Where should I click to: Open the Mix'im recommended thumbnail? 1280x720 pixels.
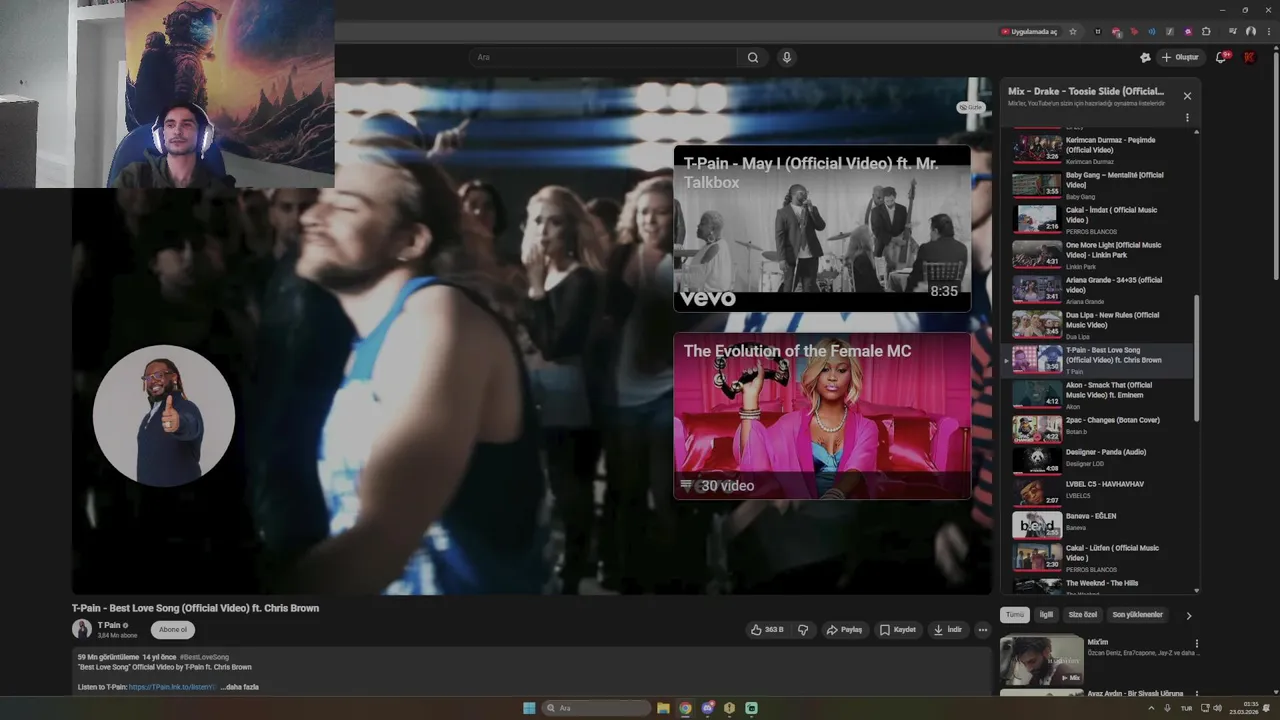point(1042,660)
